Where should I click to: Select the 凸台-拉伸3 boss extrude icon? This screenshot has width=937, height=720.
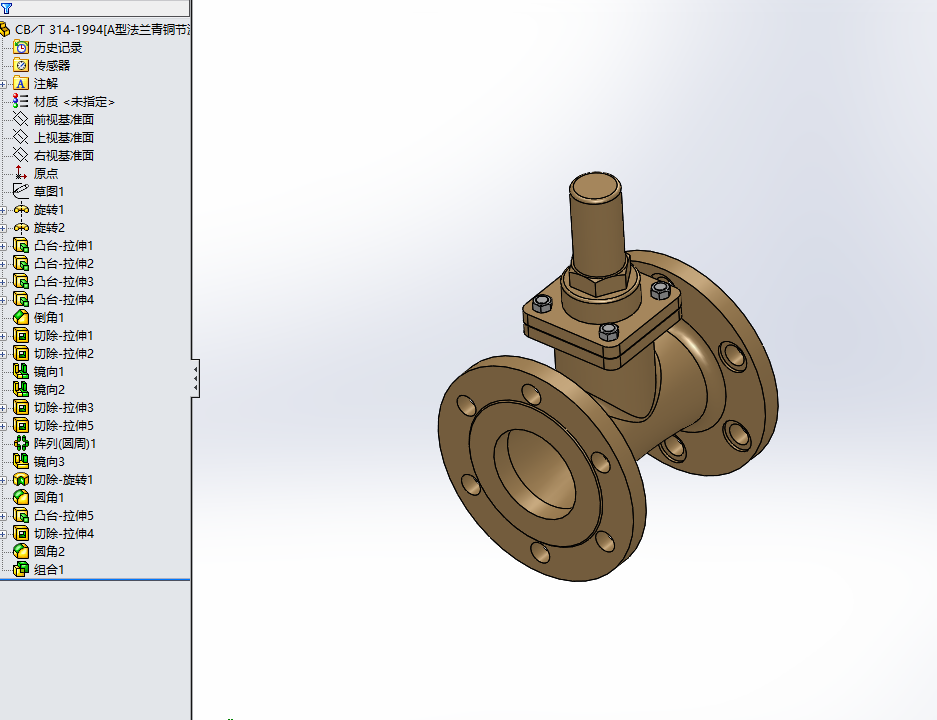point(21,281)
